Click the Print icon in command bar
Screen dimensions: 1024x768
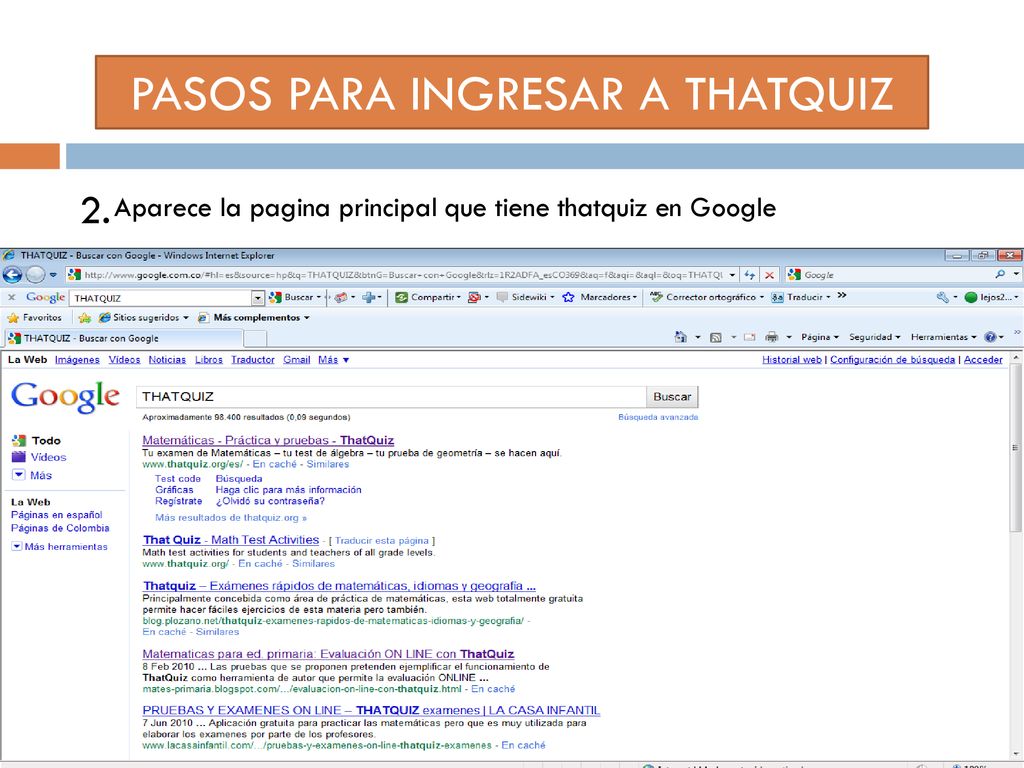tap(771, 337)
